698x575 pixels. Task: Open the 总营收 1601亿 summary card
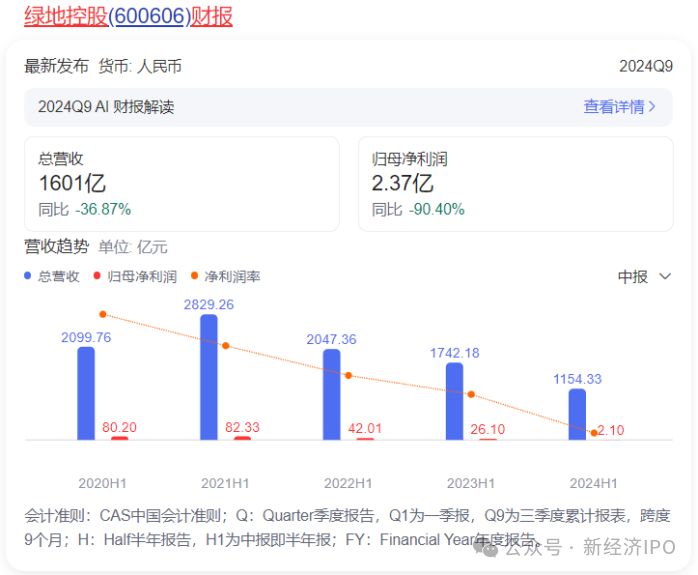[x=182, y=184]
